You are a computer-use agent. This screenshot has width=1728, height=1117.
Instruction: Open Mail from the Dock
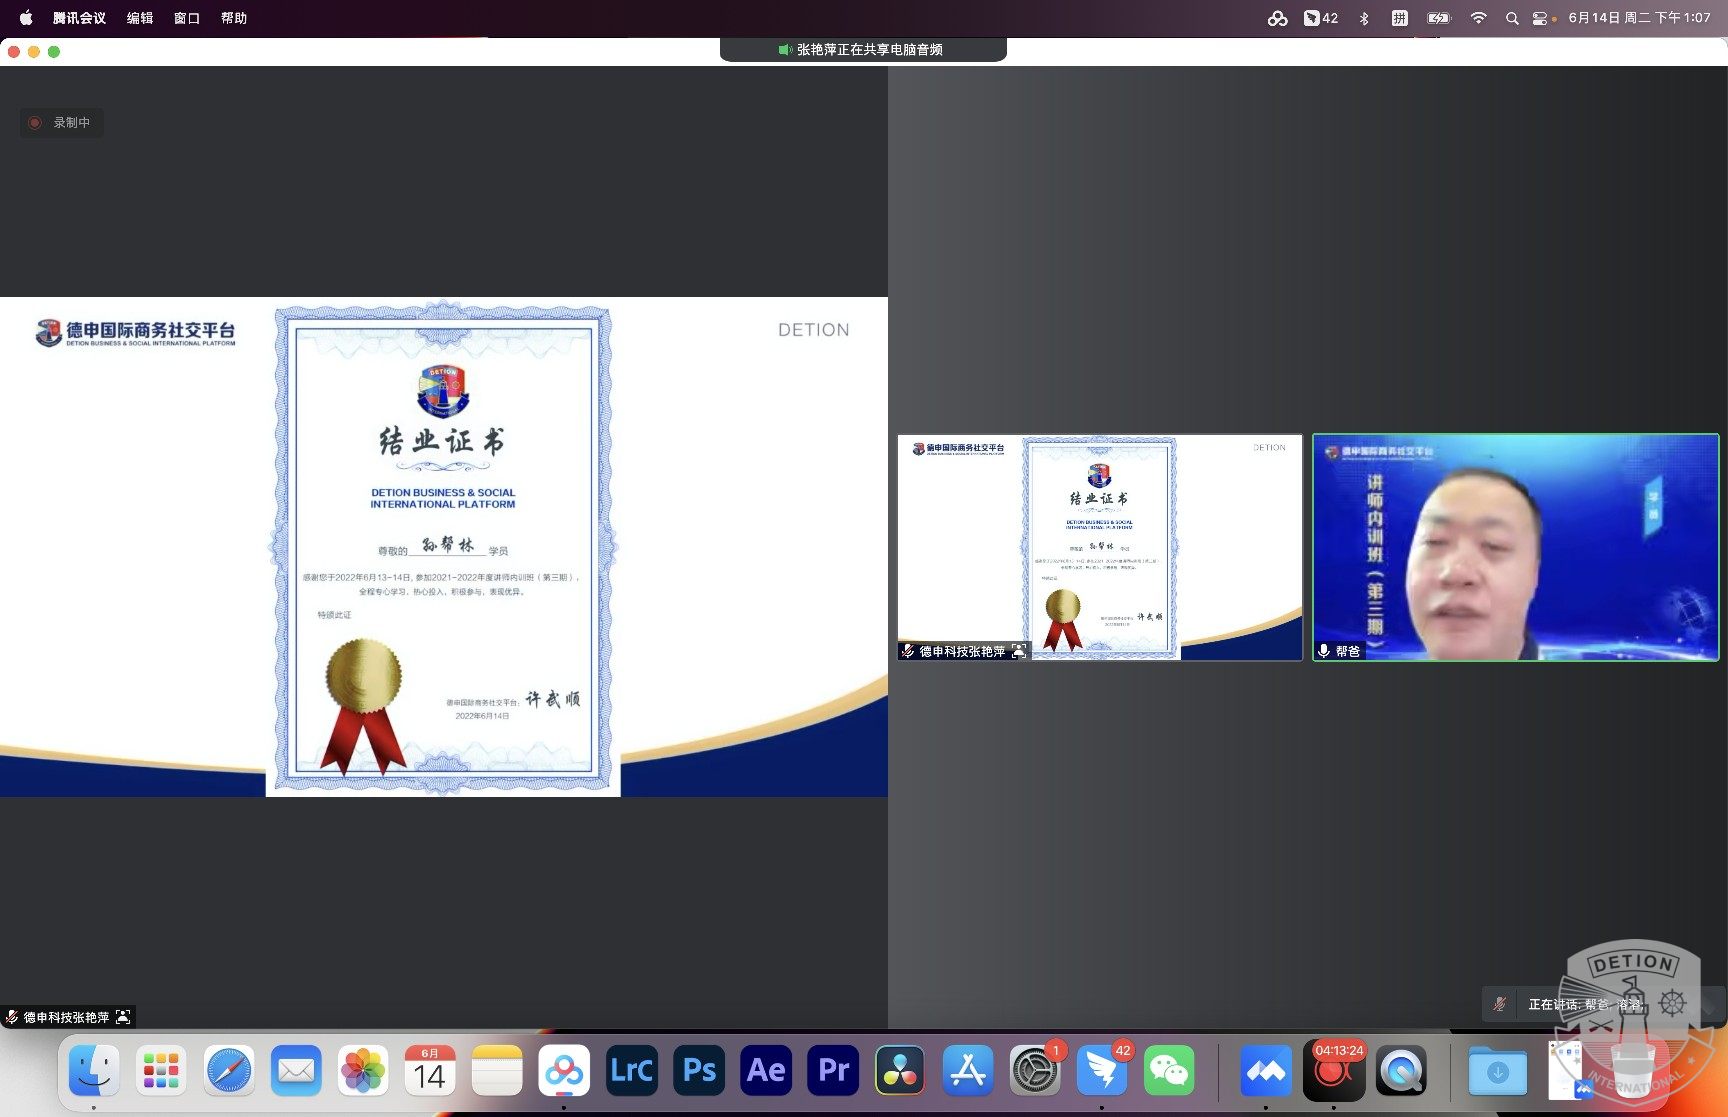click(296, 1071)
